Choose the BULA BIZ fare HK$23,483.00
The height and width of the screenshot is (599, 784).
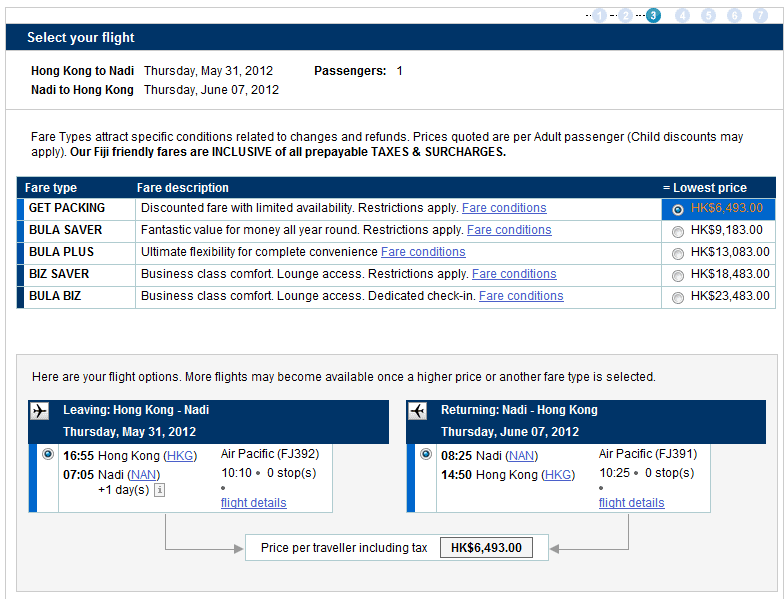tap(679, 297)
